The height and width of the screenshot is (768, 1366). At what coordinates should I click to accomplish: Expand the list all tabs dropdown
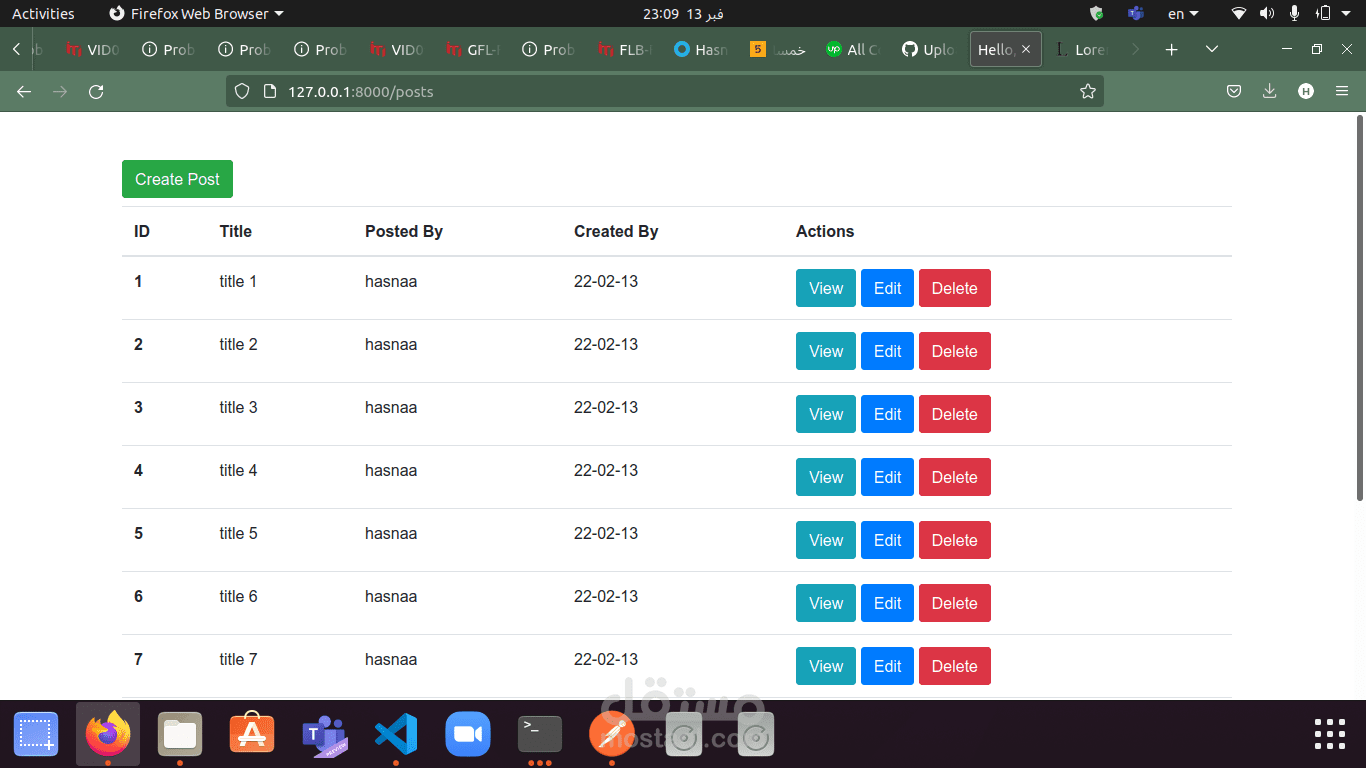click(x=1212, y=49)
